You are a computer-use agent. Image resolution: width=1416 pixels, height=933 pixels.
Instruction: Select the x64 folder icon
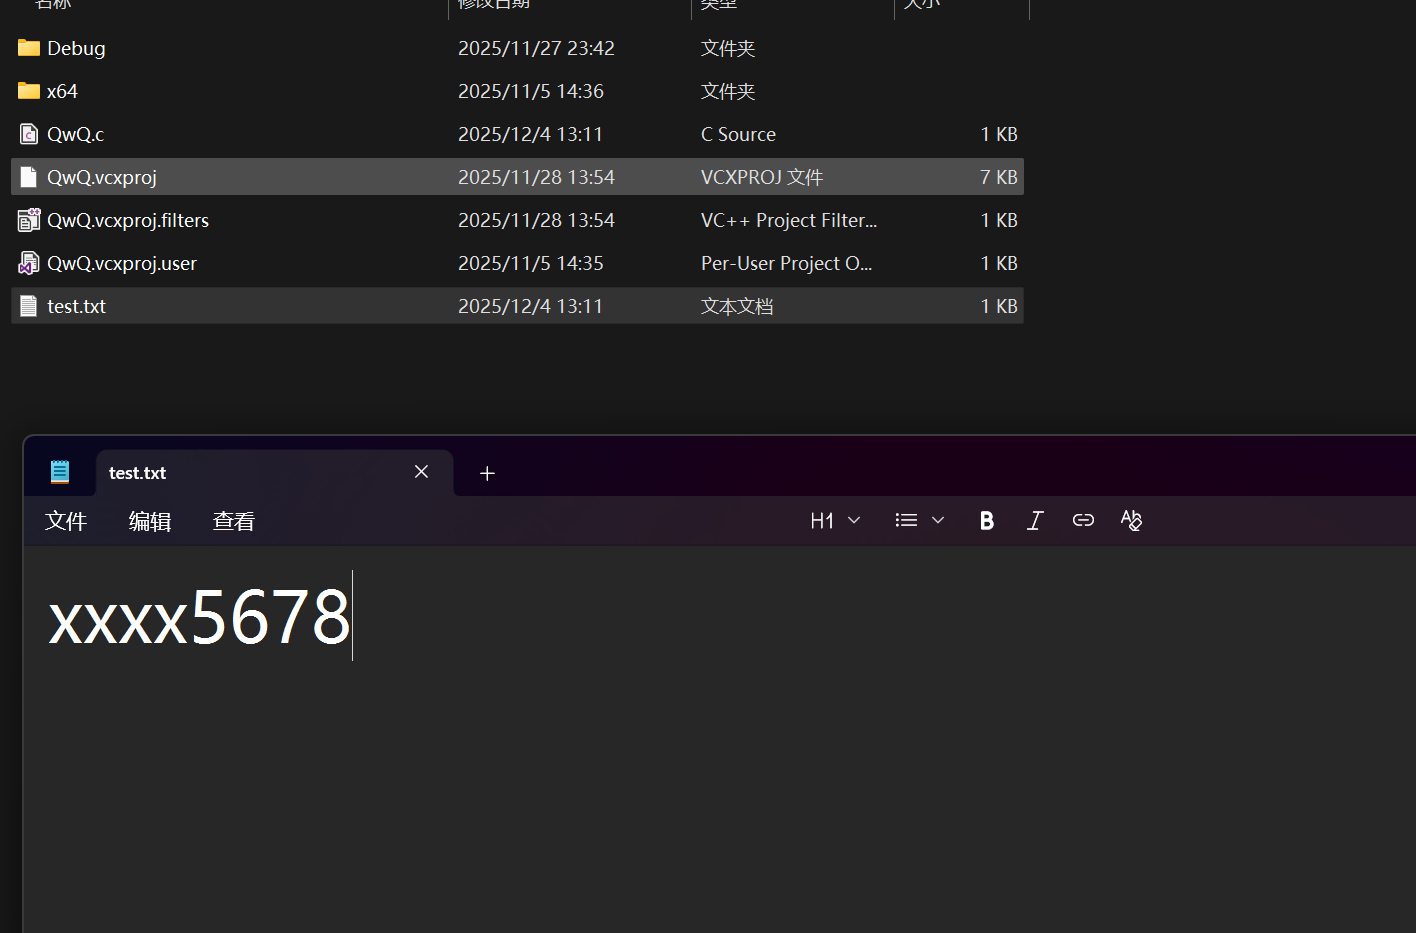[x=29, y=91]
